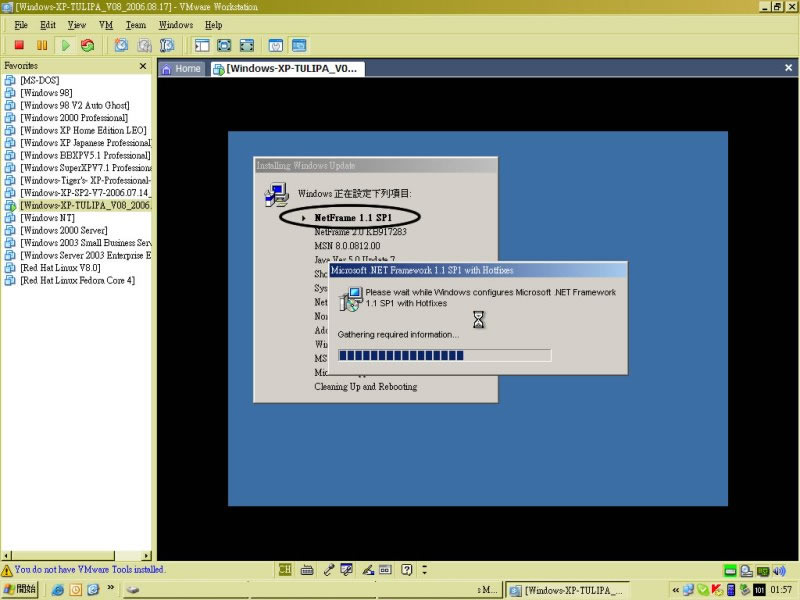Viewport: 800px width, 600px height.
Task: Open the File menu
Action: (x=21, y=25)
